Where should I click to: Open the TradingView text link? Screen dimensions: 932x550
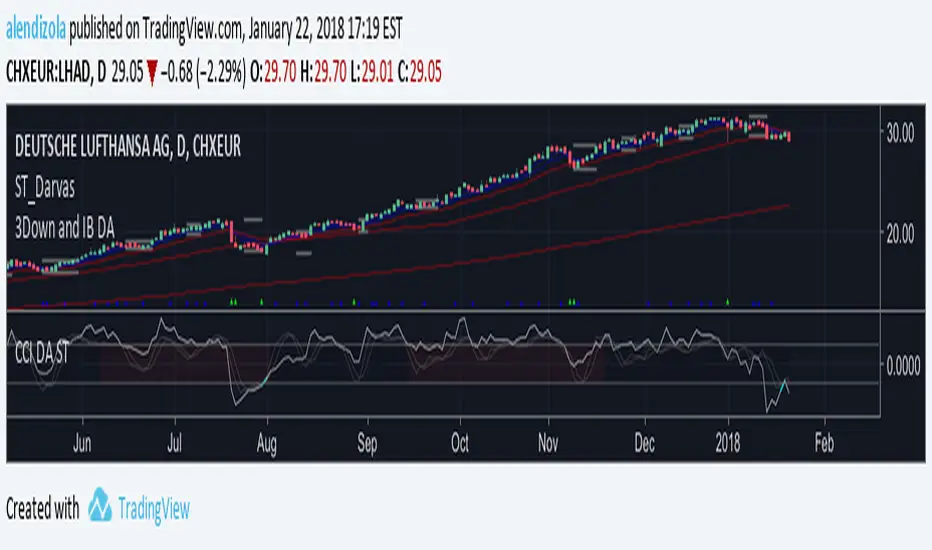154,509
